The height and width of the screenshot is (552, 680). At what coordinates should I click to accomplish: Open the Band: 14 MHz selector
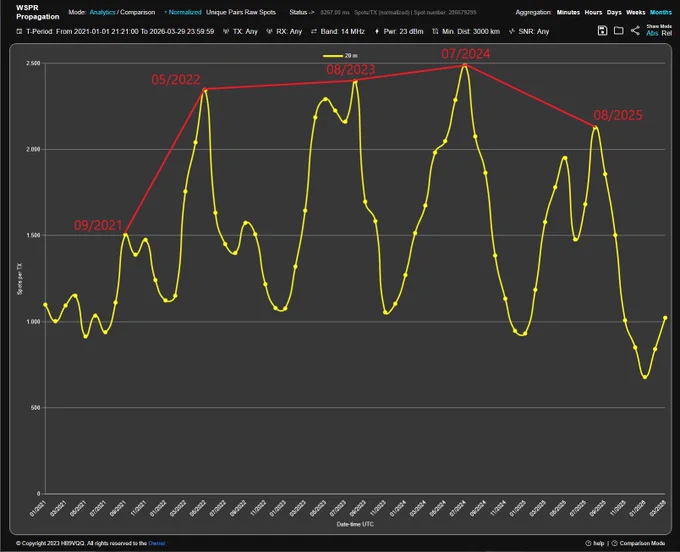click(x=343, y=32)
